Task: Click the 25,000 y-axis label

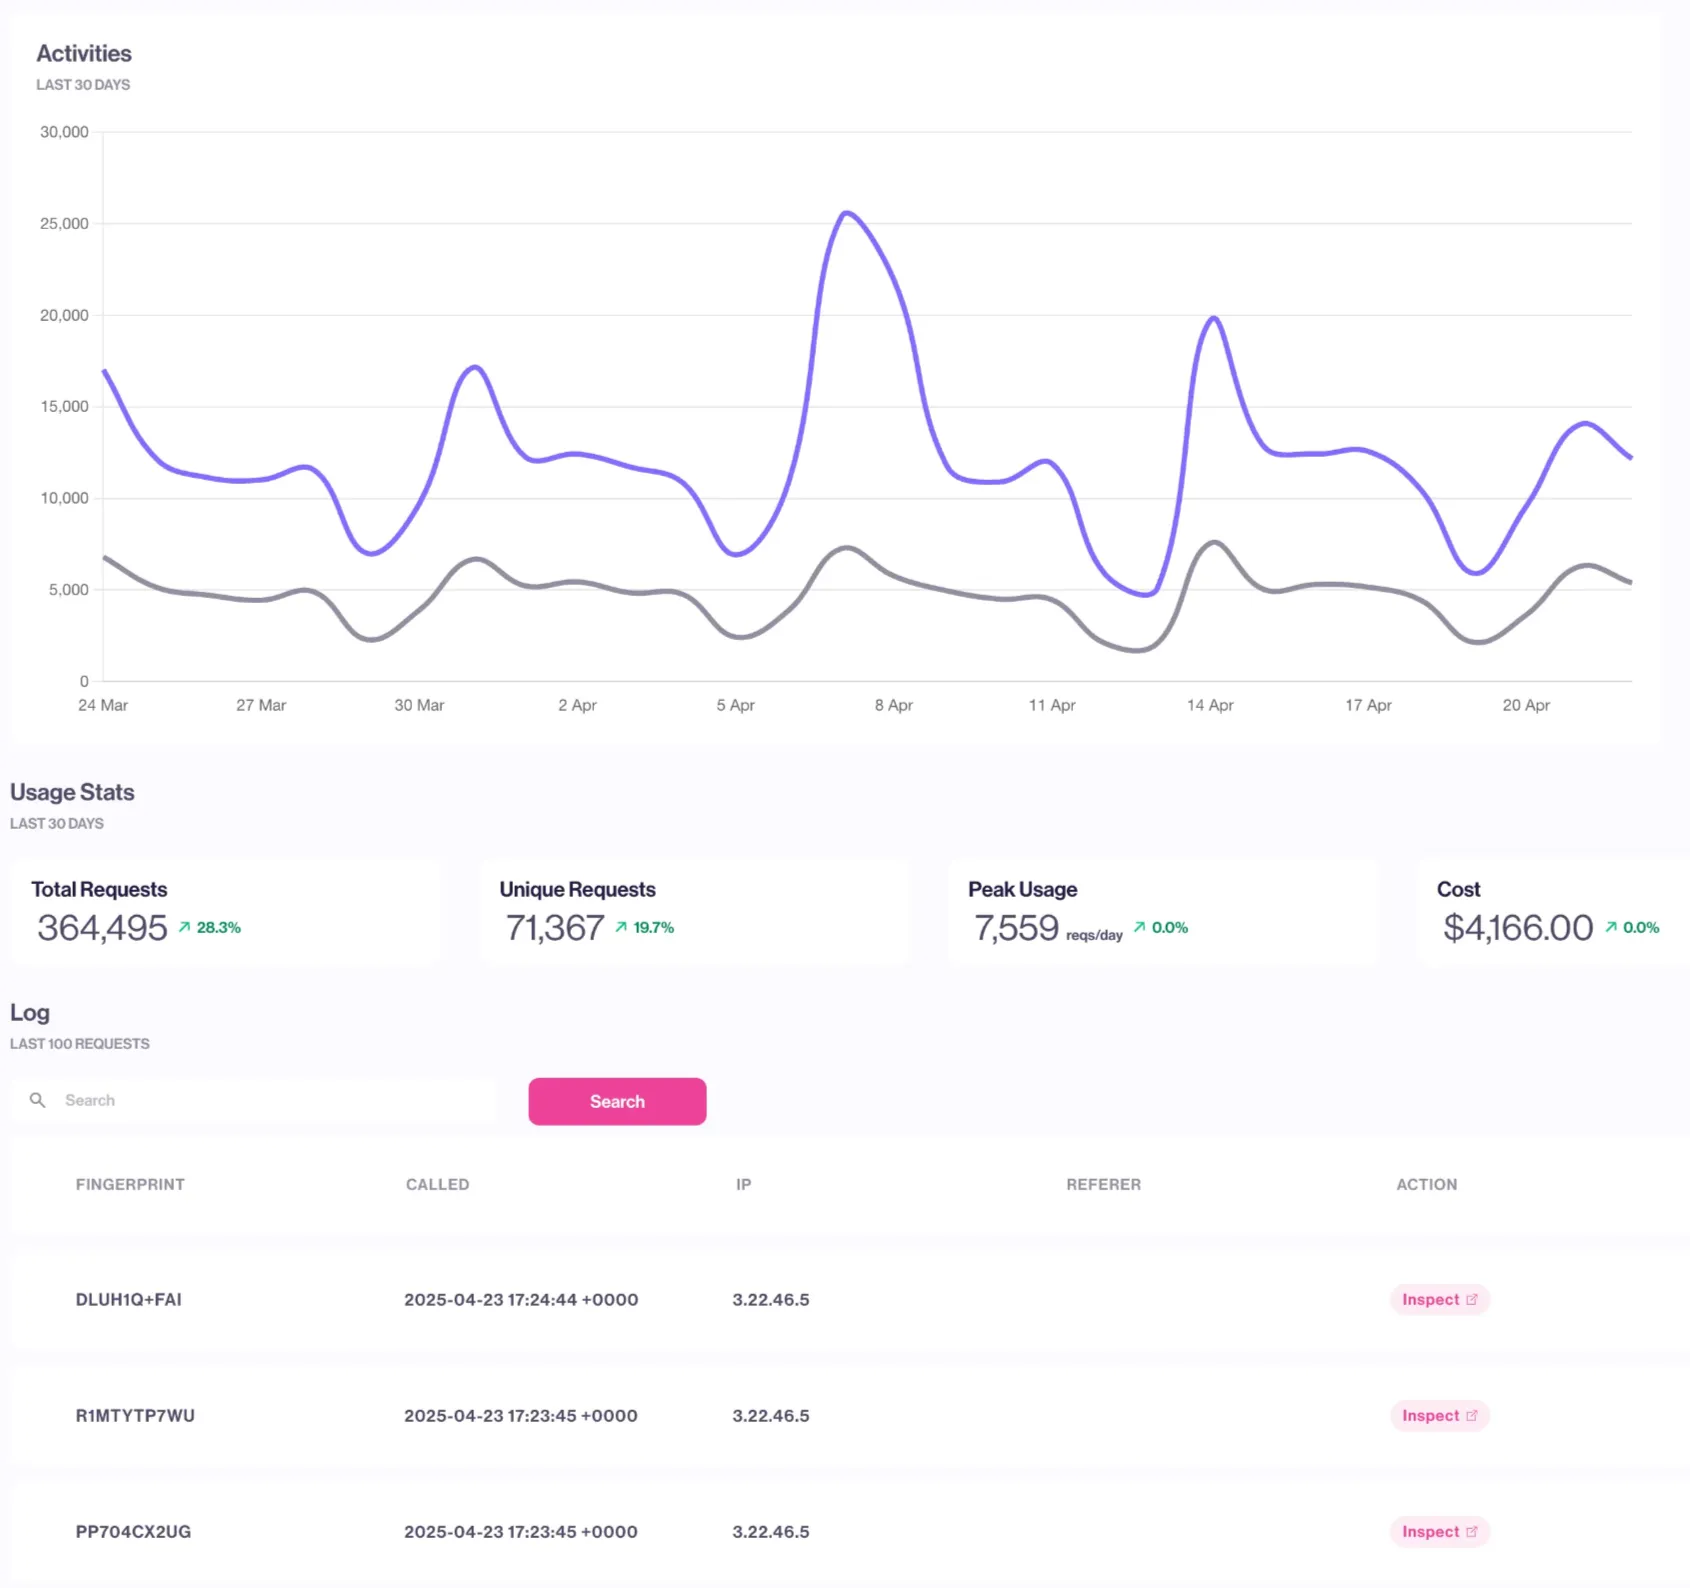Action: [64, 223]
